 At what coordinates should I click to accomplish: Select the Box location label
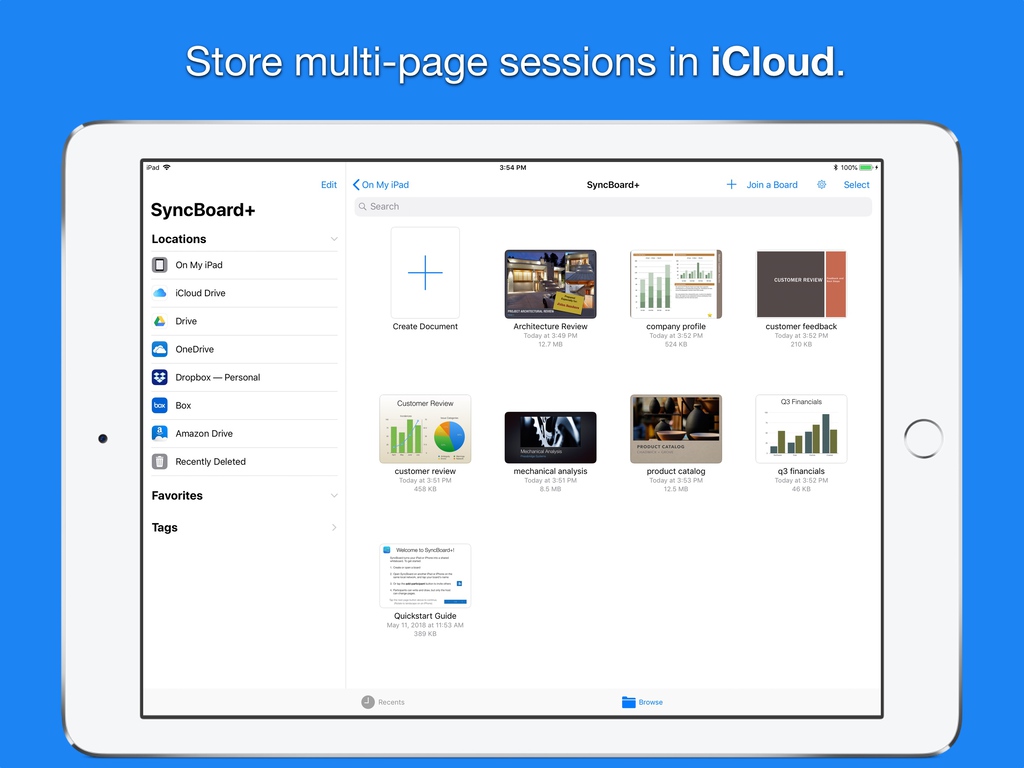pos(183,405)
